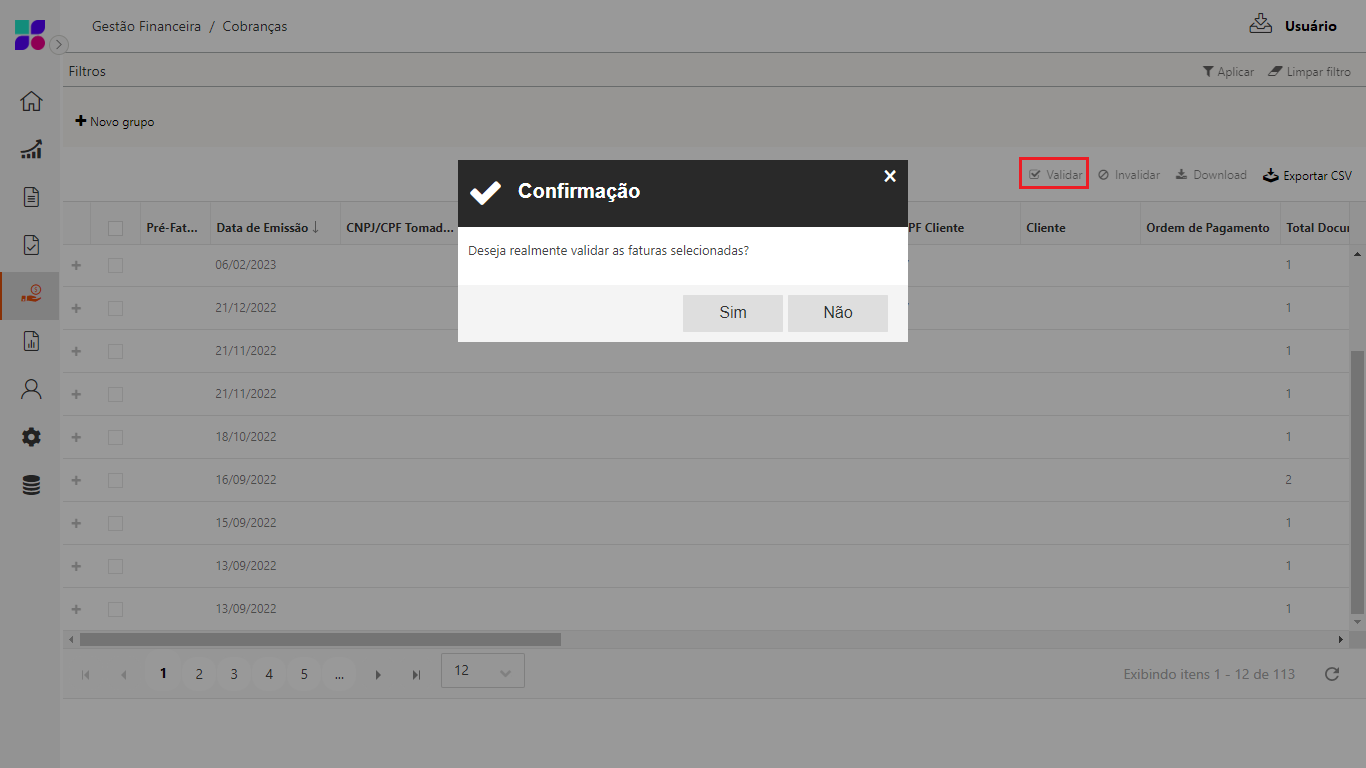
Task: Open the report document sidebar icon
Action: (x=31, y=341)
